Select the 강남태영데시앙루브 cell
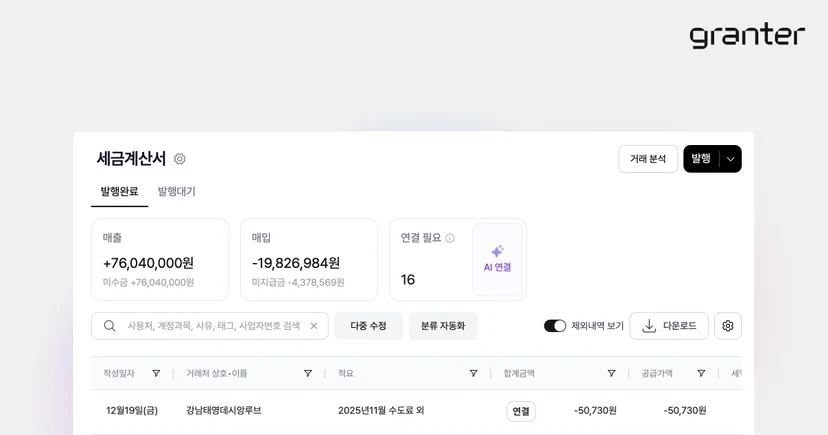The height and width of the screenshot is (435, 828). click(x=224, y=410)
